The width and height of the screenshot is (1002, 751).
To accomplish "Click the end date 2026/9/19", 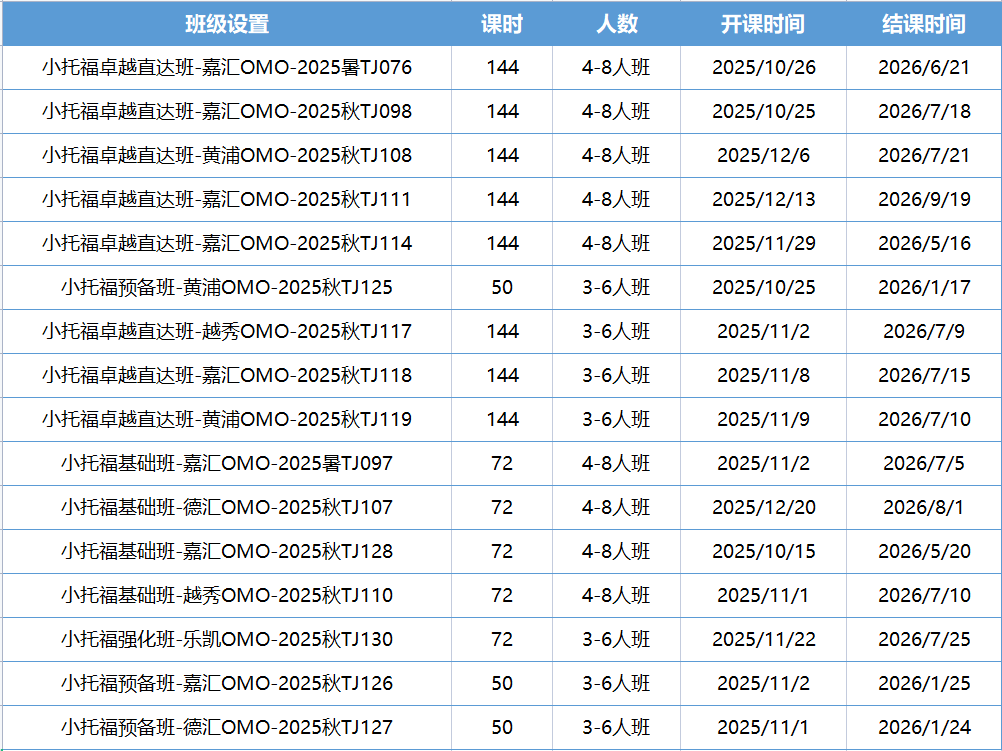I will (924, 200).
